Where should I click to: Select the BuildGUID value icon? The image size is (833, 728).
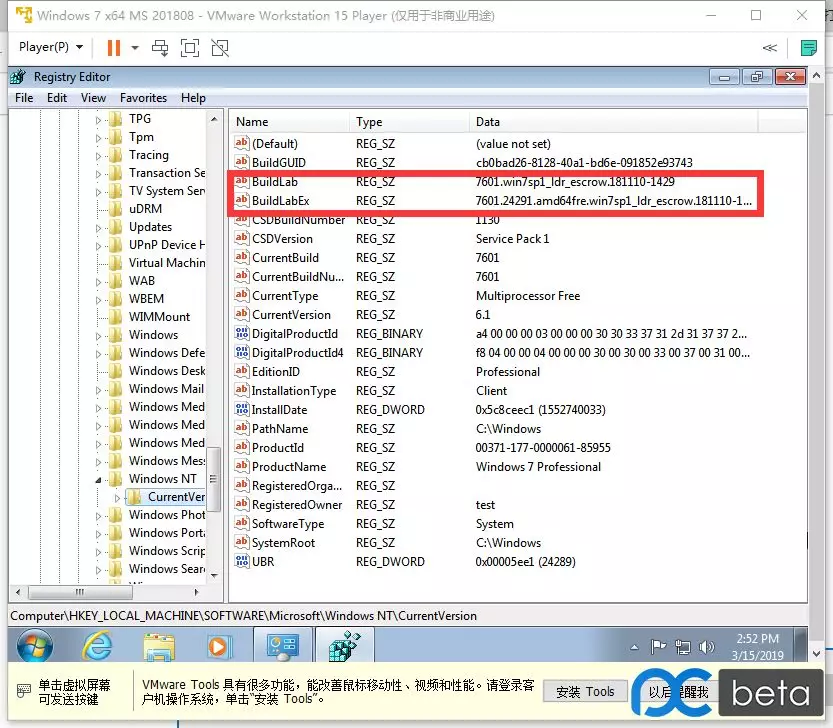pyautogui.click(x=242, y=162)
